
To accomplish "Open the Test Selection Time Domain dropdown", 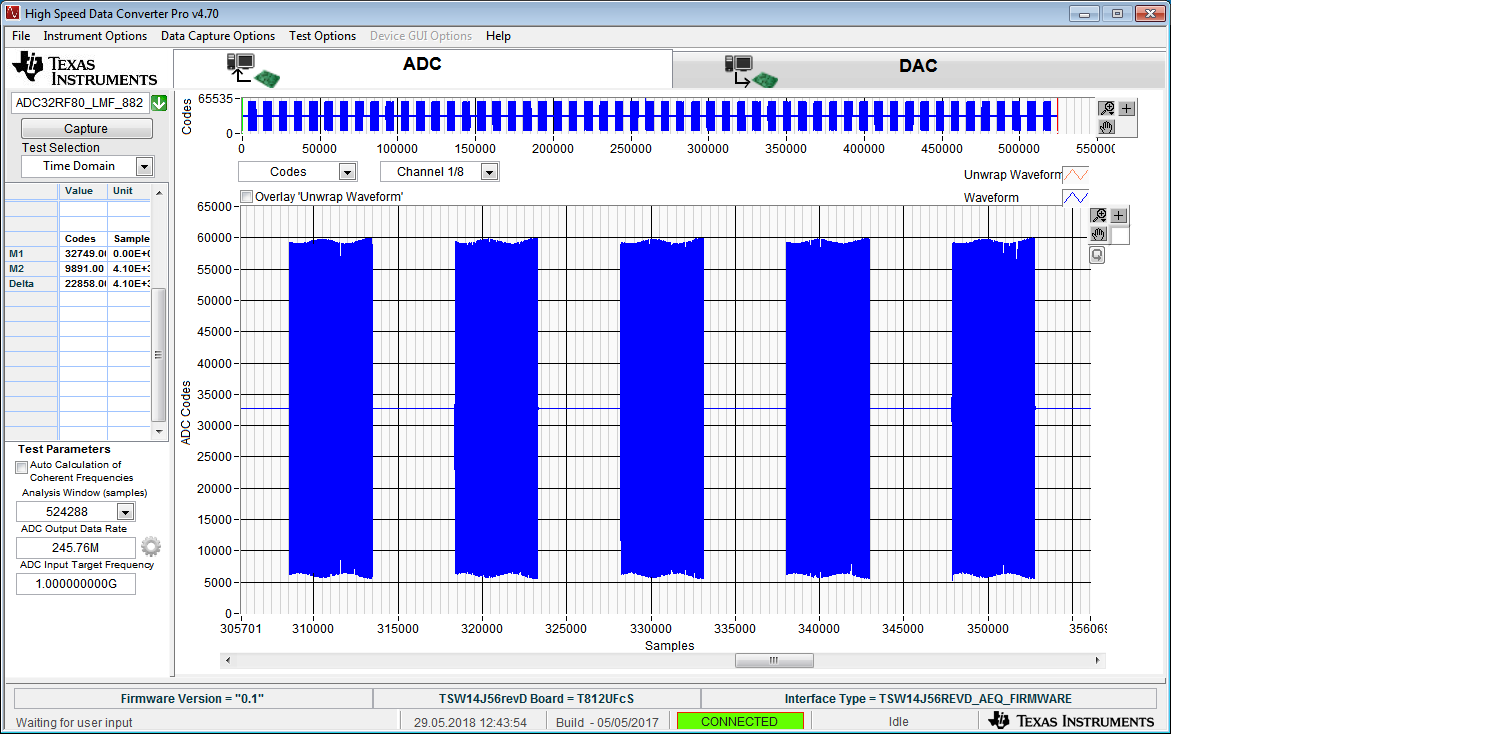I will (x=144, y=166).
